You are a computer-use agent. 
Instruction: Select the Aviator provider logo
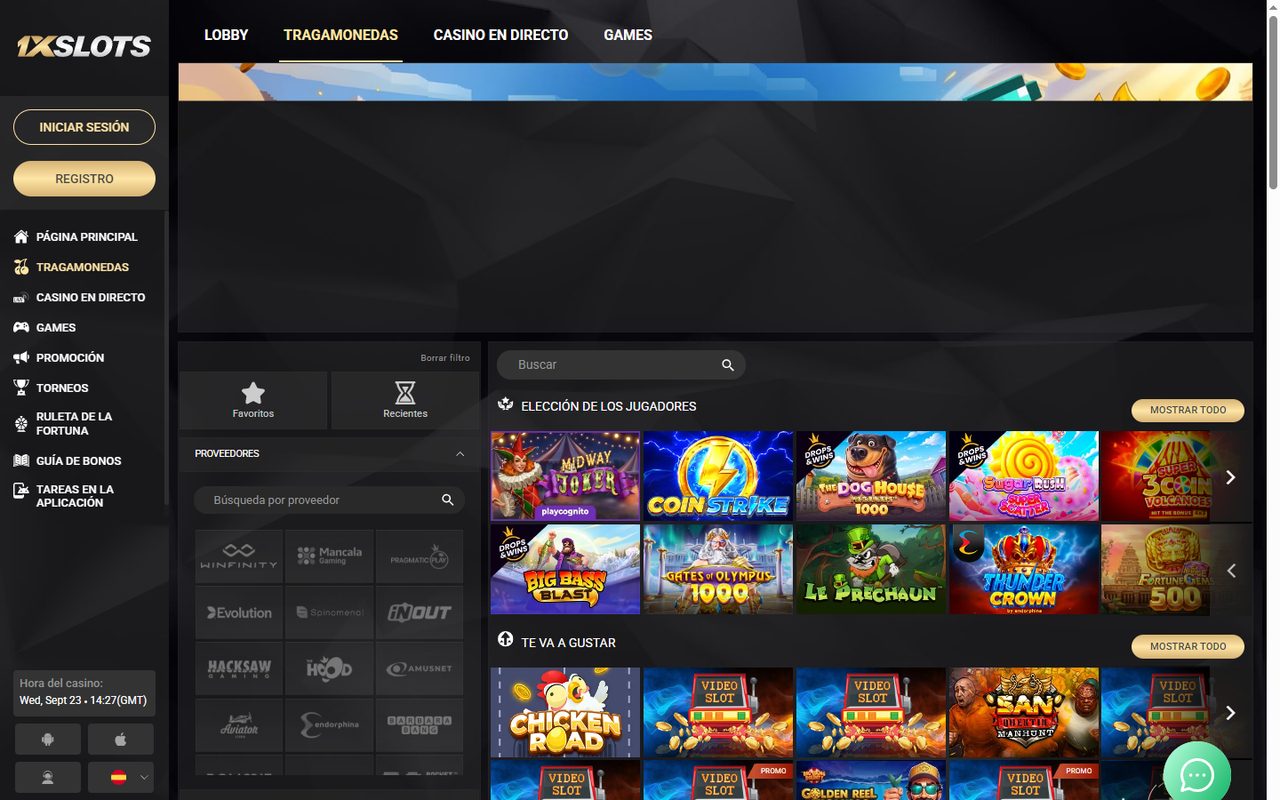click(238, 725)
